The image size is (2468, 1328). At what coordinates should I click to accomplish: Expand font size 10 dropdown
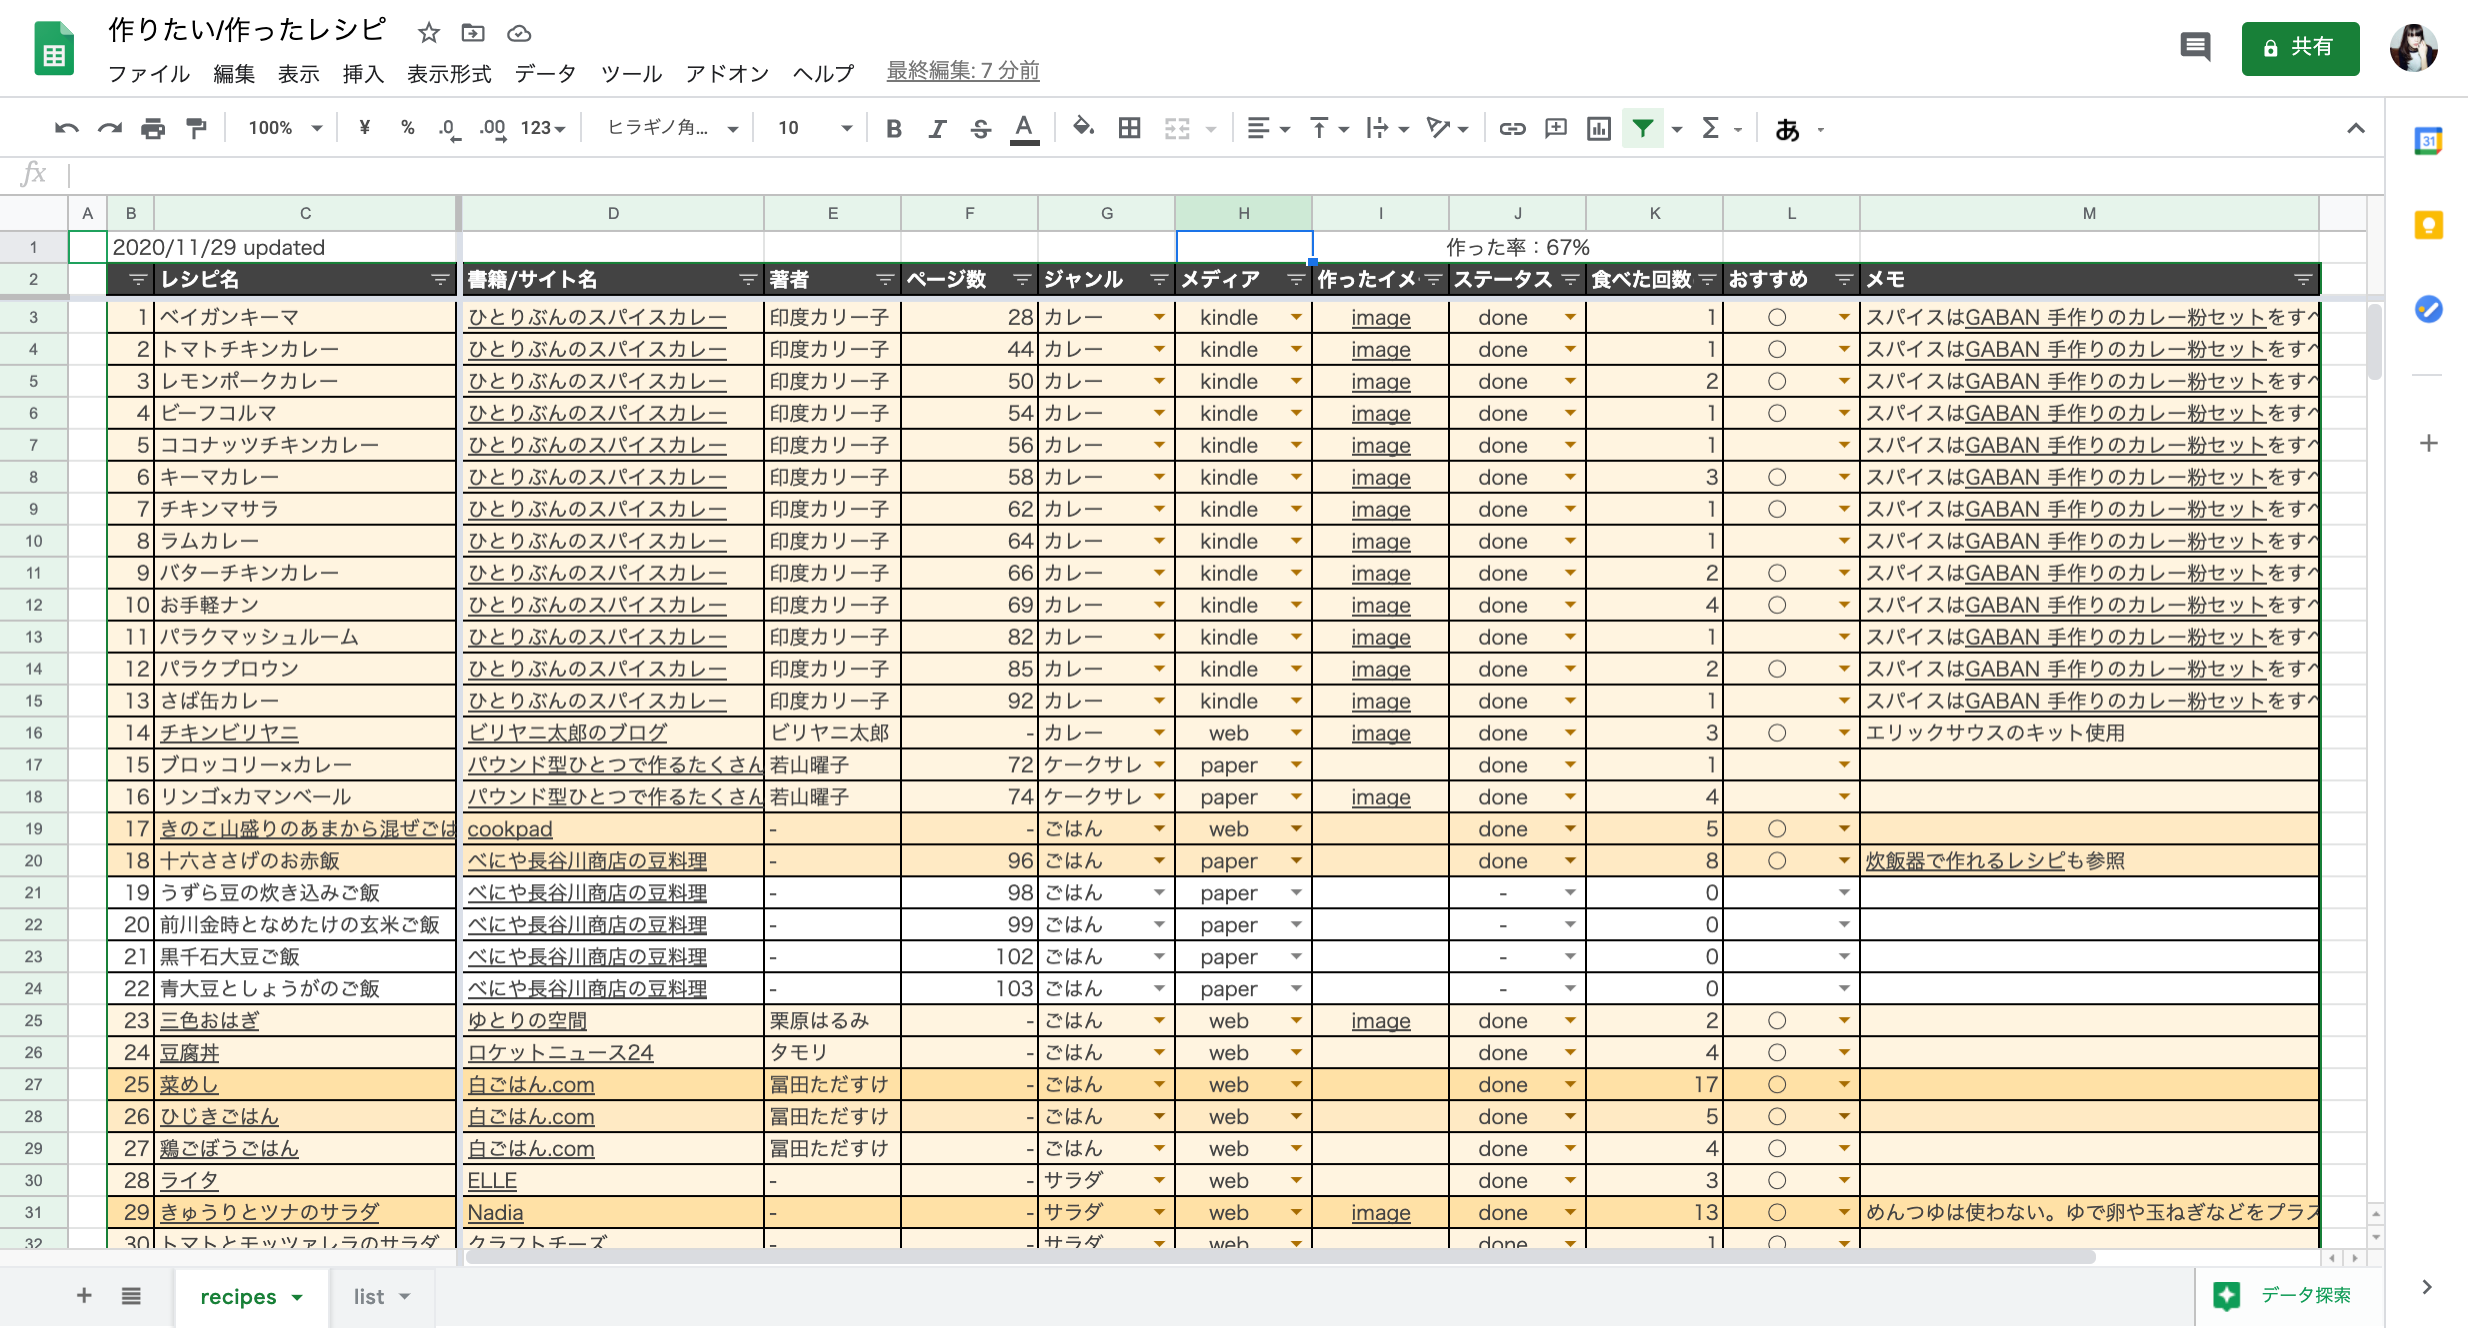[846, 128]
